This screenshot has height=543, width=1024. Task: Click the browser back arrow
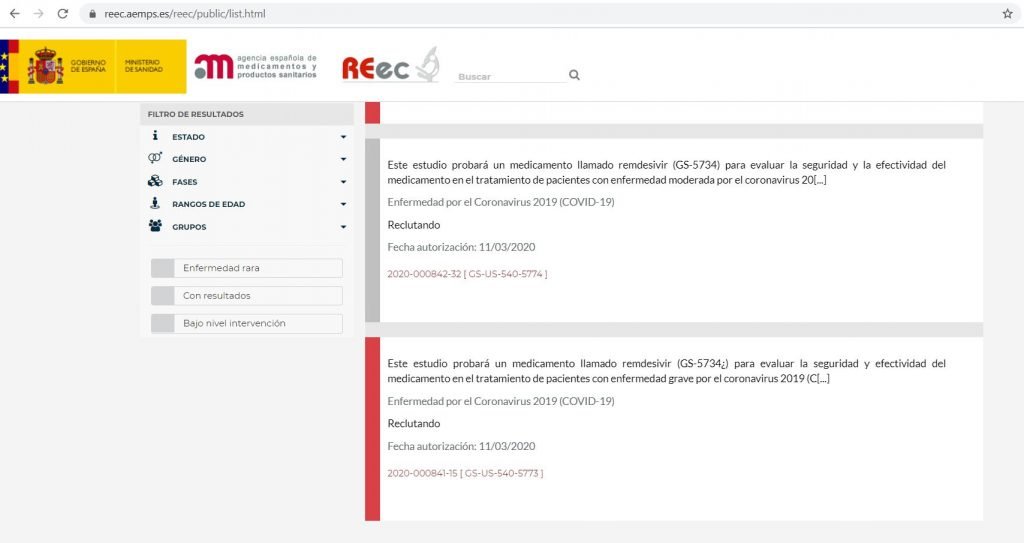point(14,14)
